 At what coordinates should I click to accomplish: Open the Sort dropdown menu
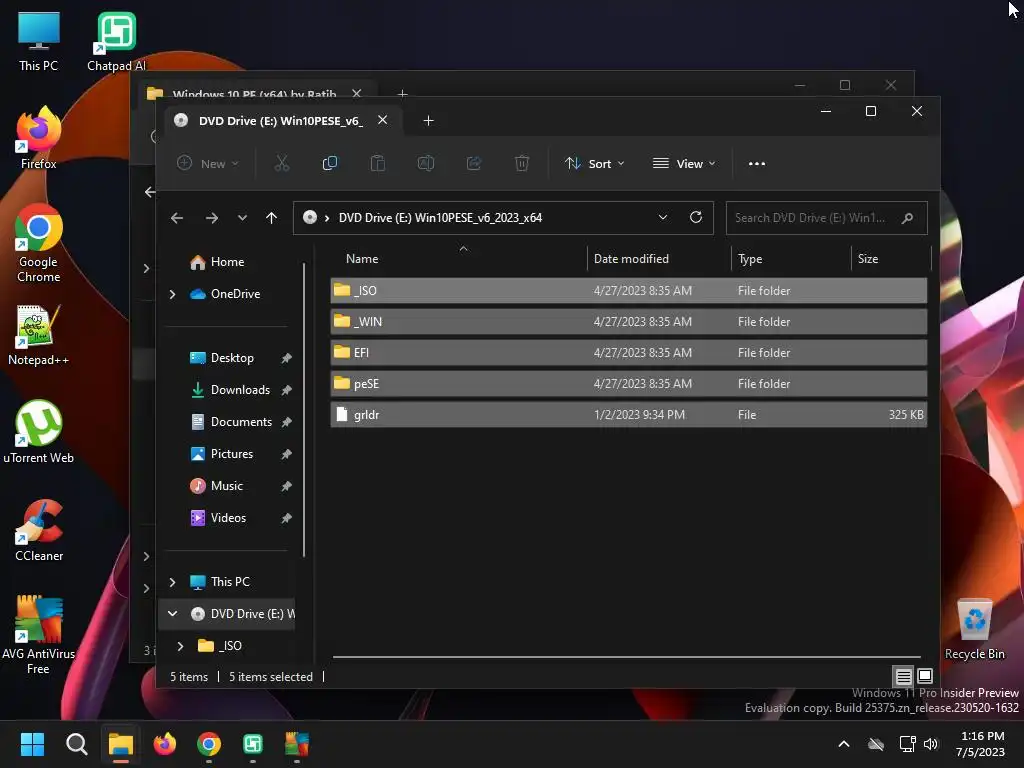(594, 163)
